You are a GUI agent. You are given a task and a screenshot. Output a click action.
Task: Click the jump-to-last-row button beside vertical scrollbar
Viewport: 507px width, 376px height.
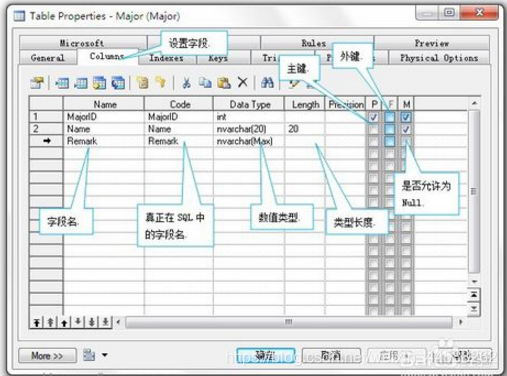[474, 309]
